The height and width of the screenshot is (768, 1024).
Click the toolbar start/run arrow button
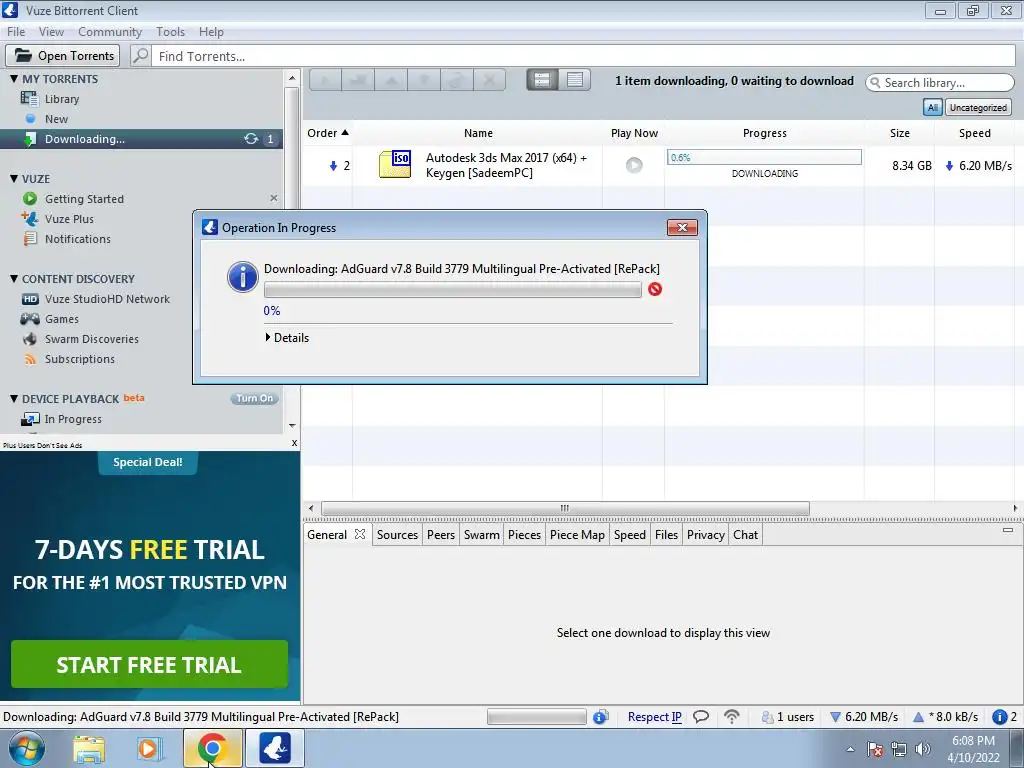pos(325,80)
